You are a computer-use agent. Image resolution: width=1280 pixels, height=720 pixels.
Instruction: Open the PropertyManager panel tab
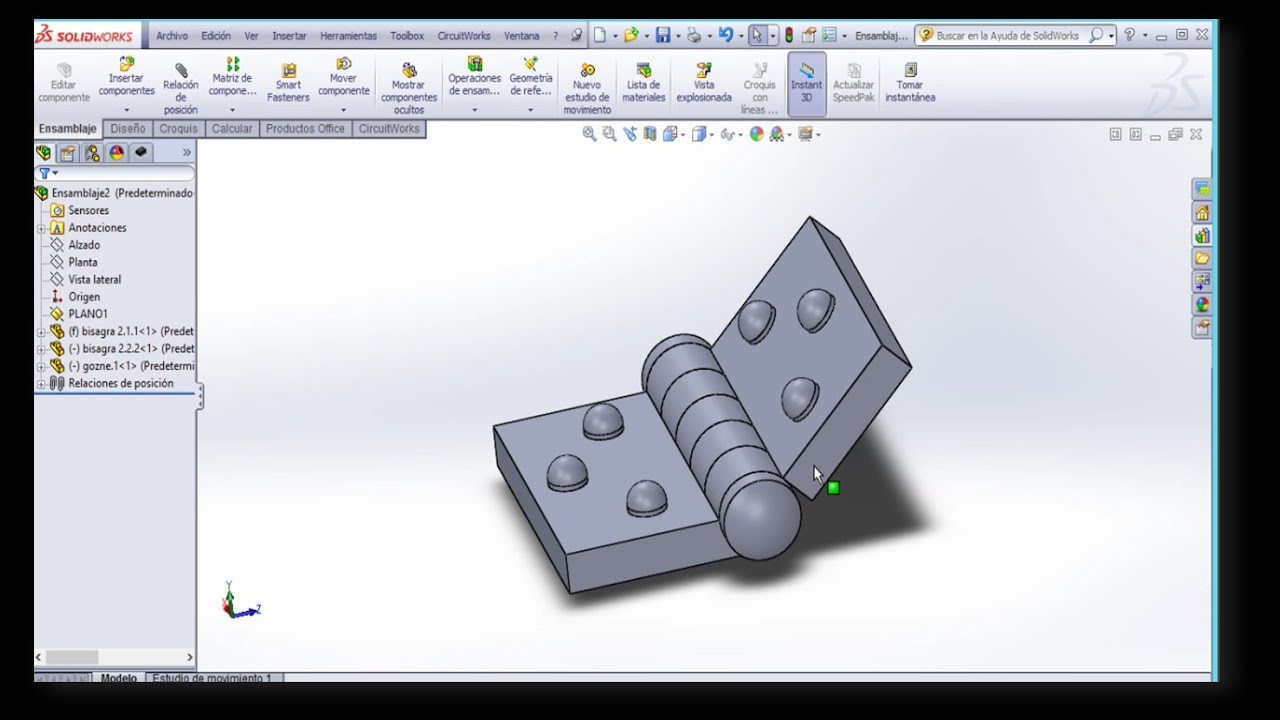67,153
